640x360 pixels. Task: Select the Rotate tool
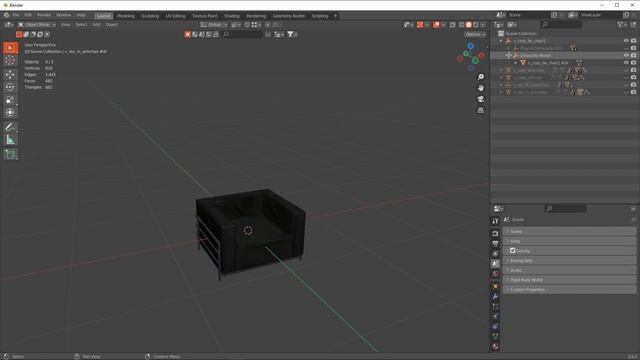(x=10, y=87)
